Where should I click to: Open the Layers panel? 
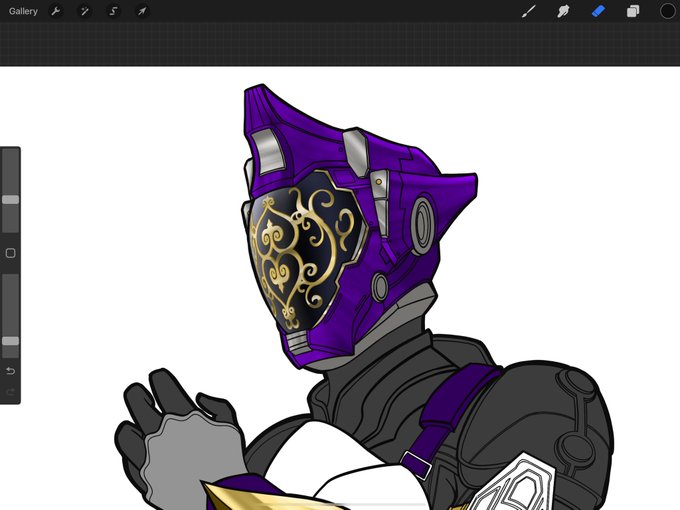click(x=633, y=11)
